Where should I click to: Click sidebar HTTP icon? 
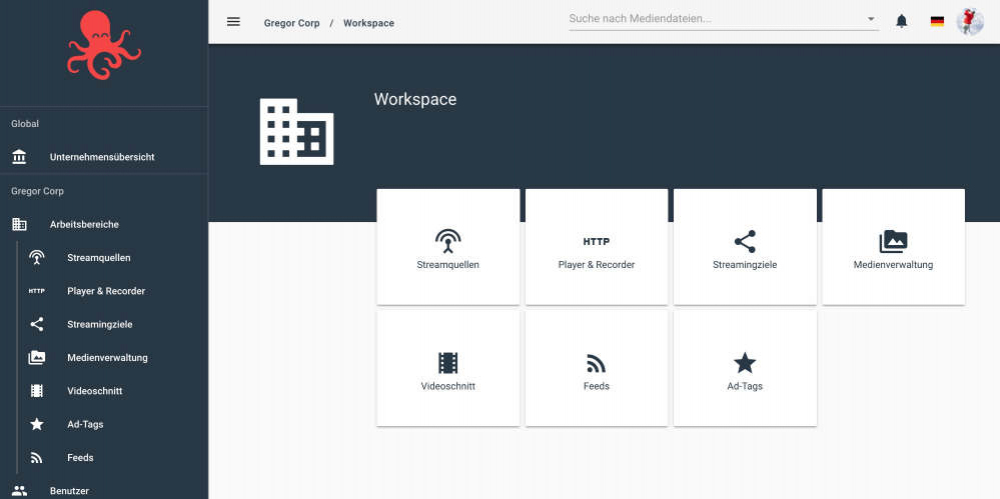pos(37,291)
